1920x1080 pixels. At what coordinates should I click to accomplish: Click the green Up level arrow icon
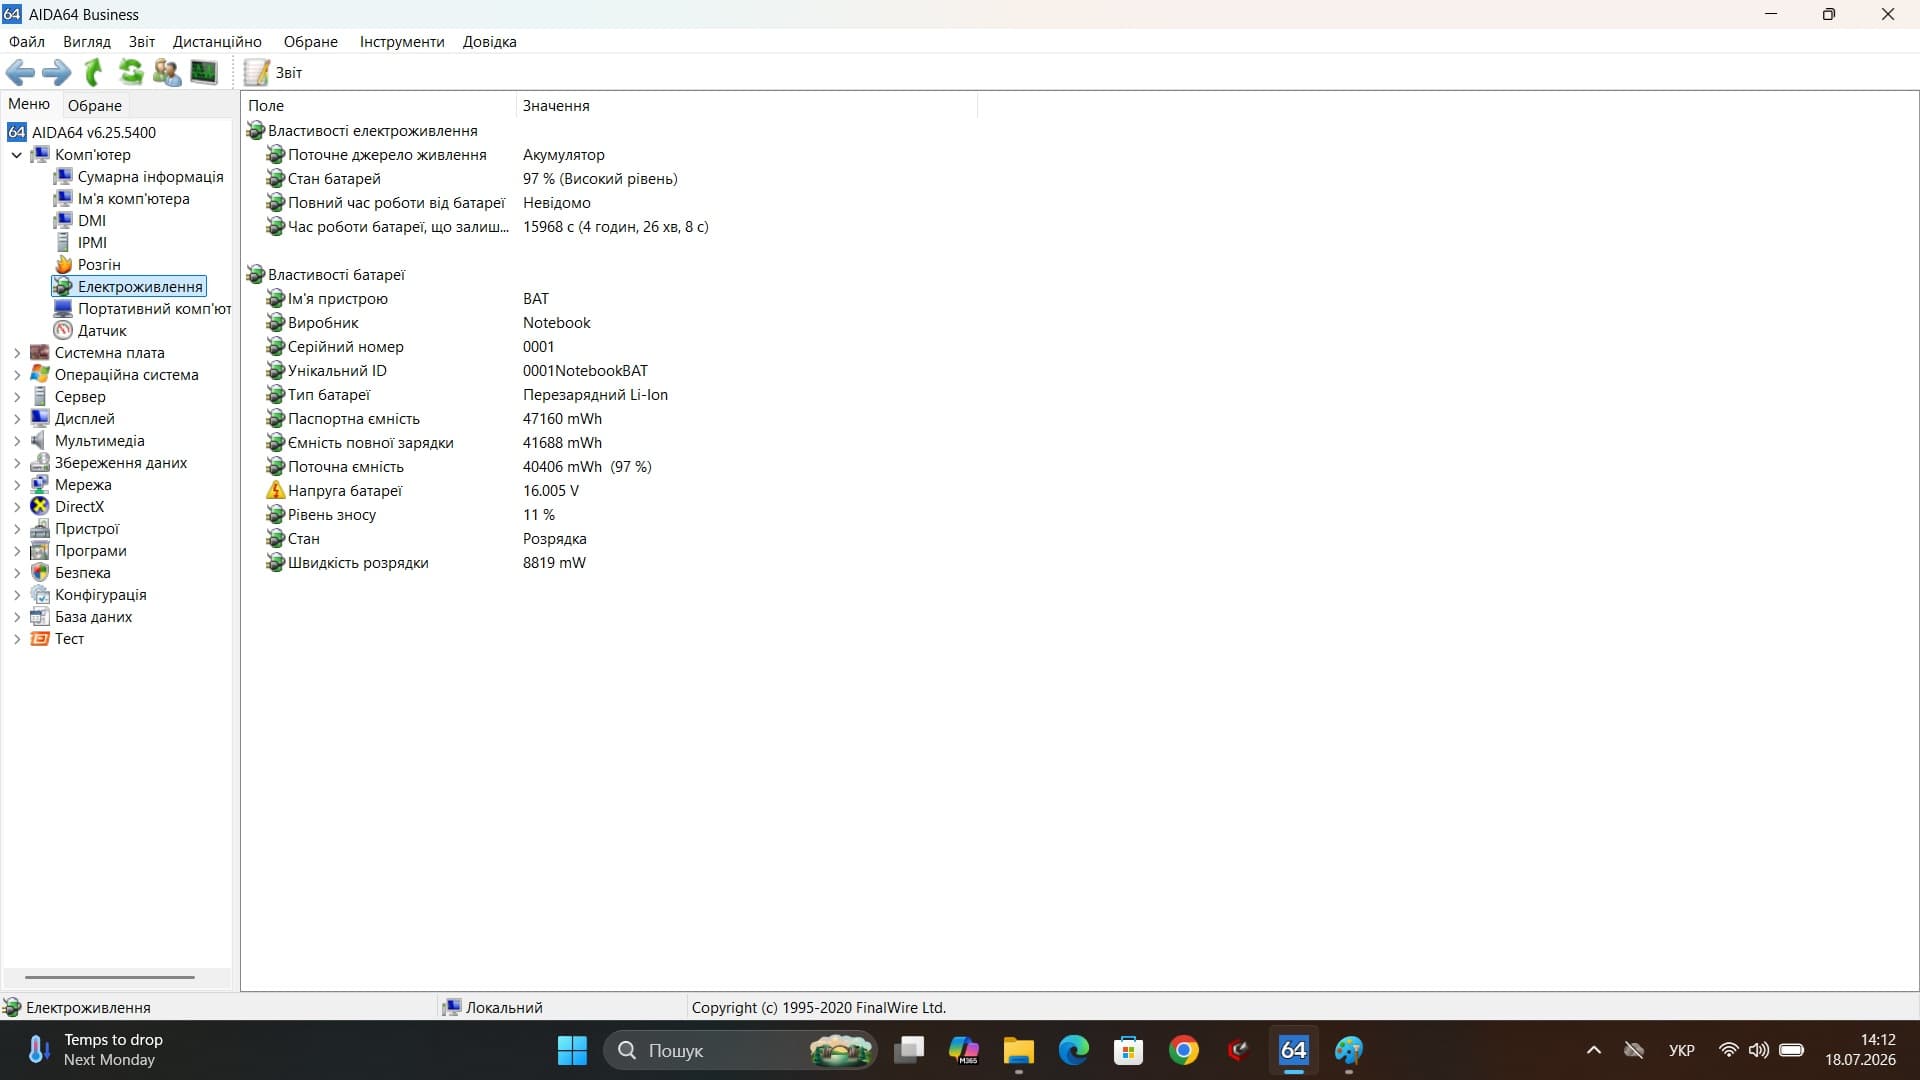(x=93, y=72)
